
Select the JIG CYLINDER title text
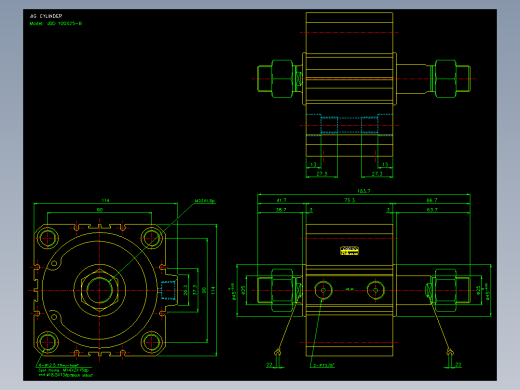[x=46, y=16]
